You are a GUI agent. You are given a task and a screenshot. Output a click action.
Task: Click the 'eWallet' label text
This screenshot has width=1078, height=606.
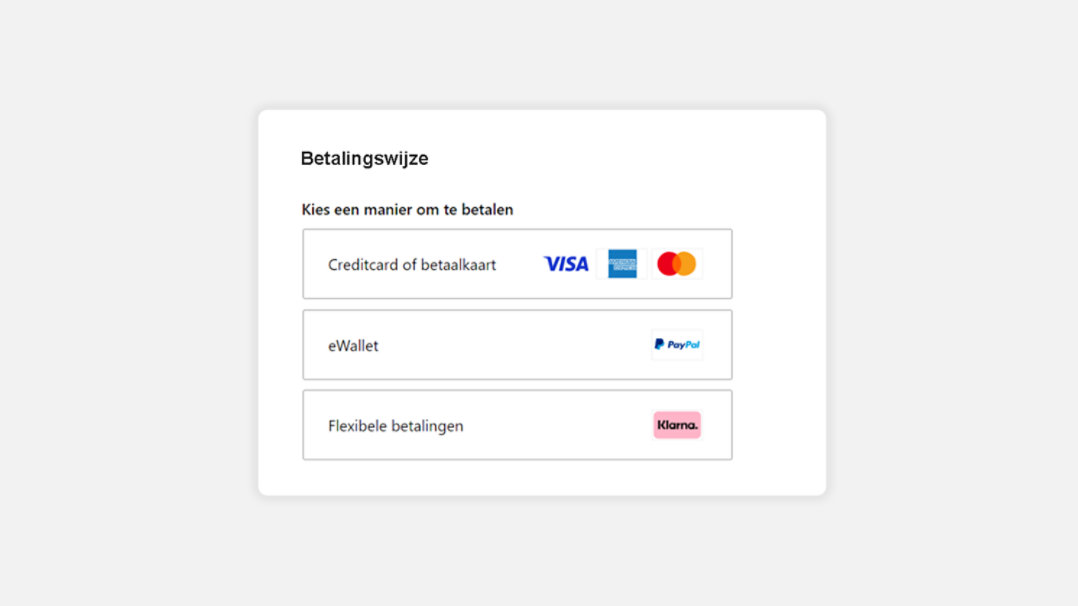[x=353, y=346]
